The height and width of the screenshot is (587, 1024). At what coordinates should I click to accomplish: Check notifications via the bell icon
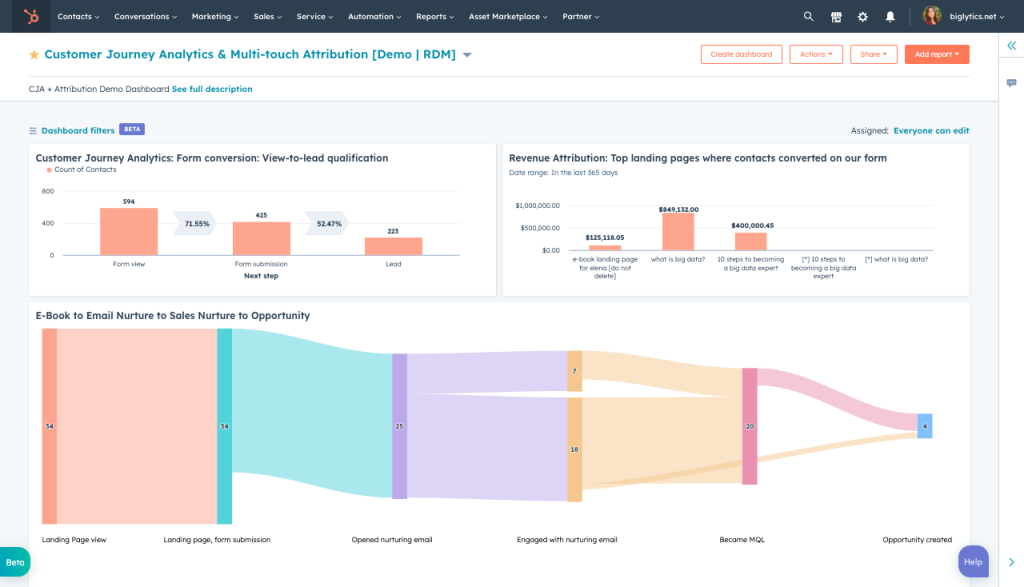coord(889,16)
